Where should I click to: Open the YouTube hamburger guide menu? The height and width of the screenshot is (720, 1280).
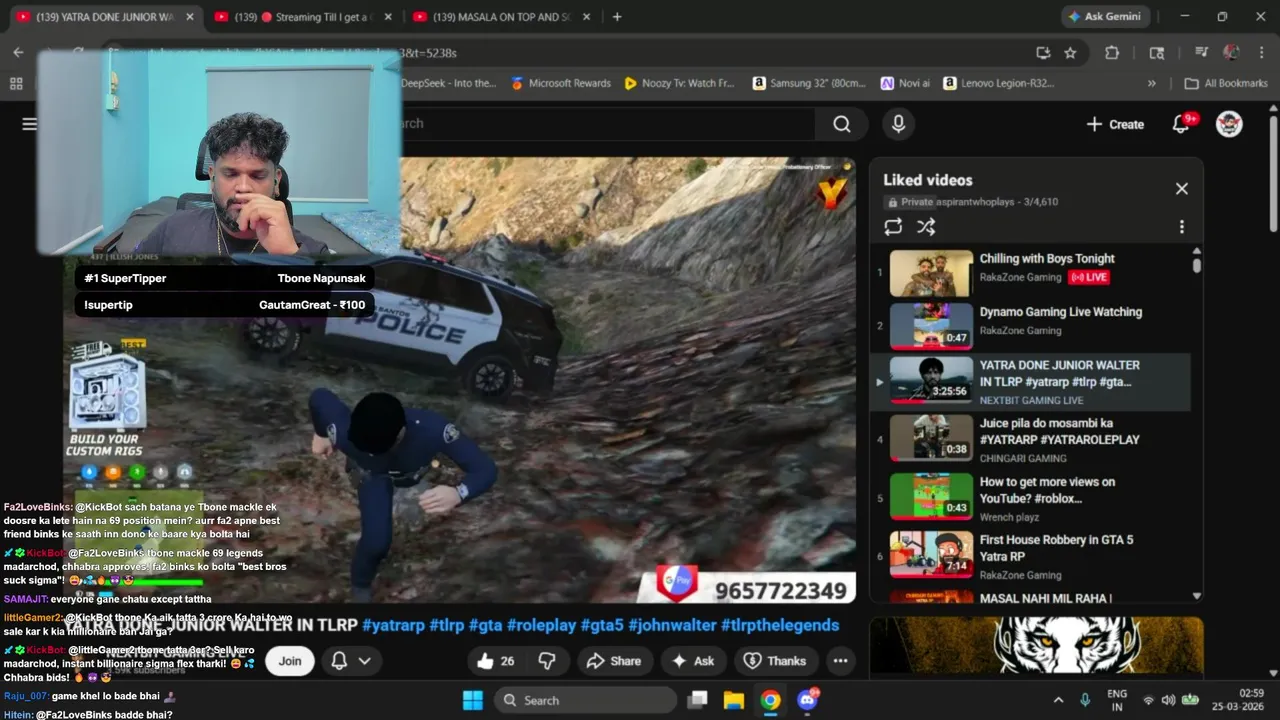pos(29,124)
